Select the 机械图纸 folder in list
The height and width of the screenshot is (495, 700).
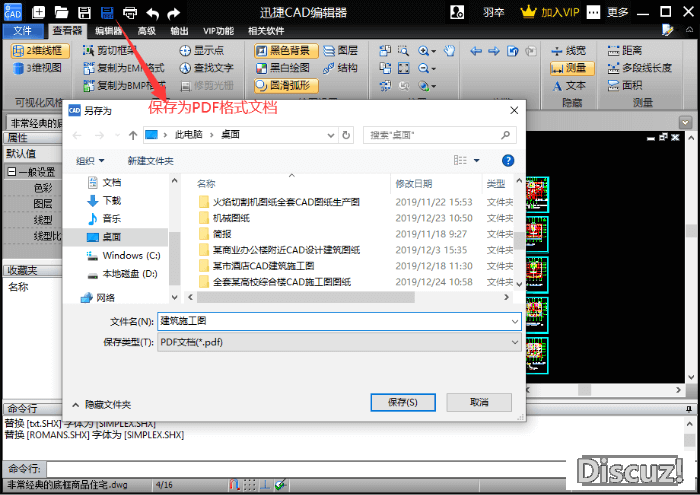click(x=231, y=218)
